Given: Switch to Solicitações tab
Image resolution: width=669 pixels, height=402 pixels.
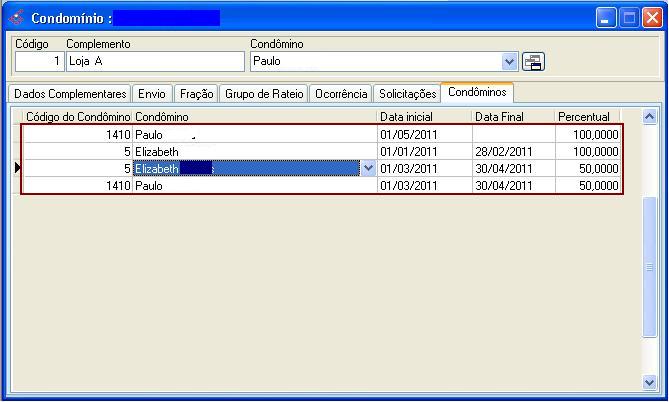Looking at the screenshot, I should 407,94.
